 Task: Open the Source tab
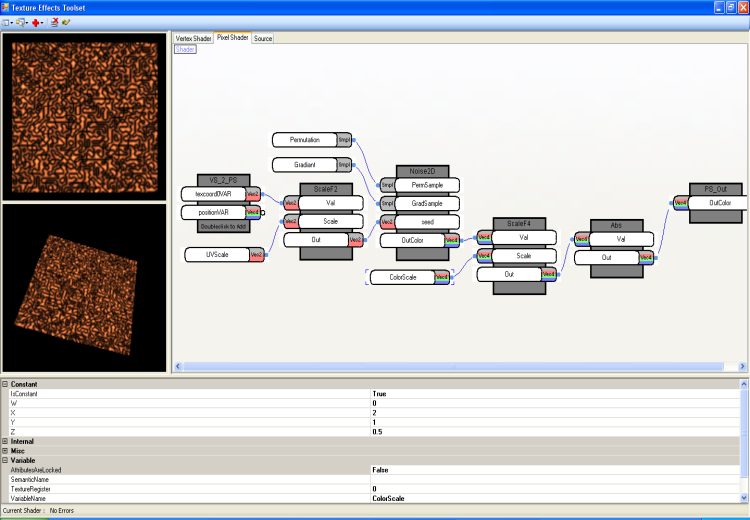click(x=262, y=38)
